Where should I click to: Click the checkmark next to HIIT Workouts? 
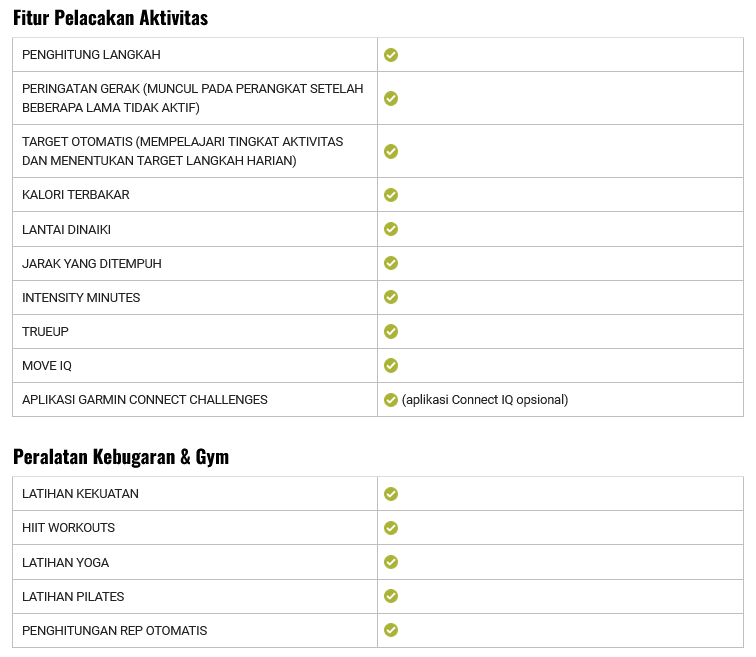pyautogui.click(x=391, y=528)
